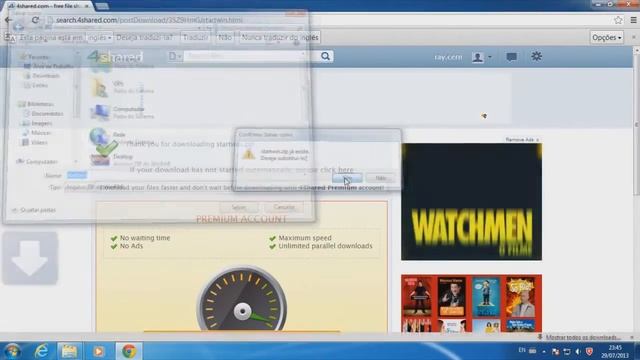Close the translation bar
The image size is (640, 360).
tap(634, 37)
